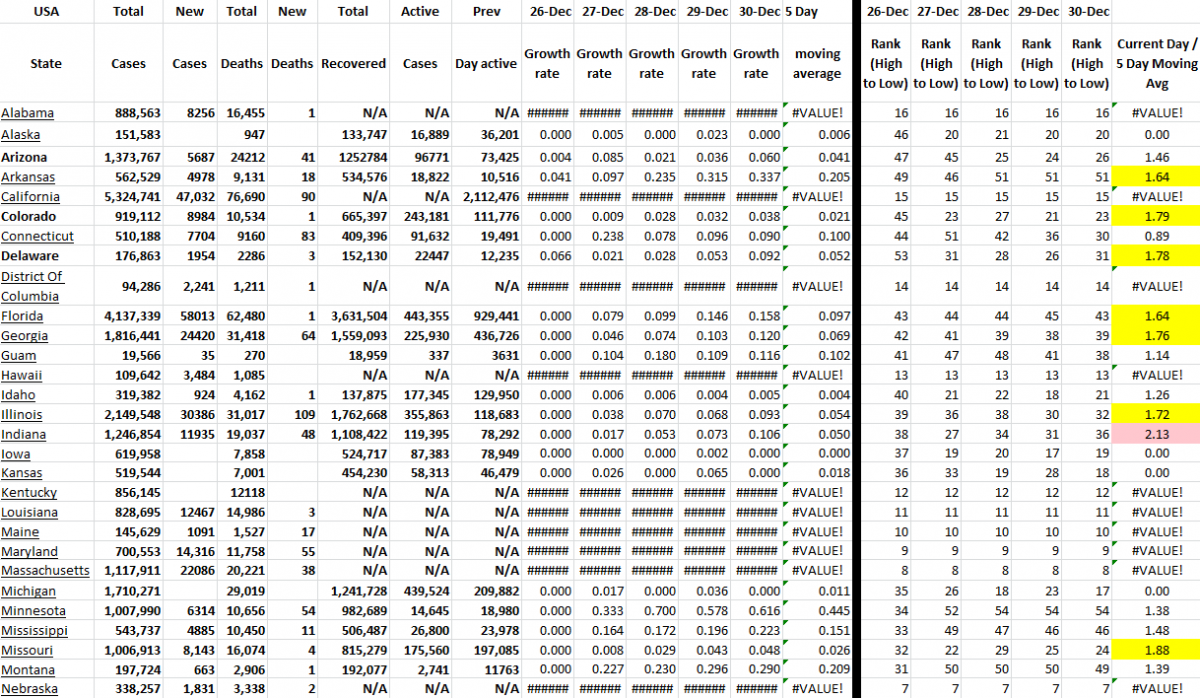Open the Guam hyperlink
This screenshot has height=698, width=1200.
pyautogui.click(x=18, y=354)
